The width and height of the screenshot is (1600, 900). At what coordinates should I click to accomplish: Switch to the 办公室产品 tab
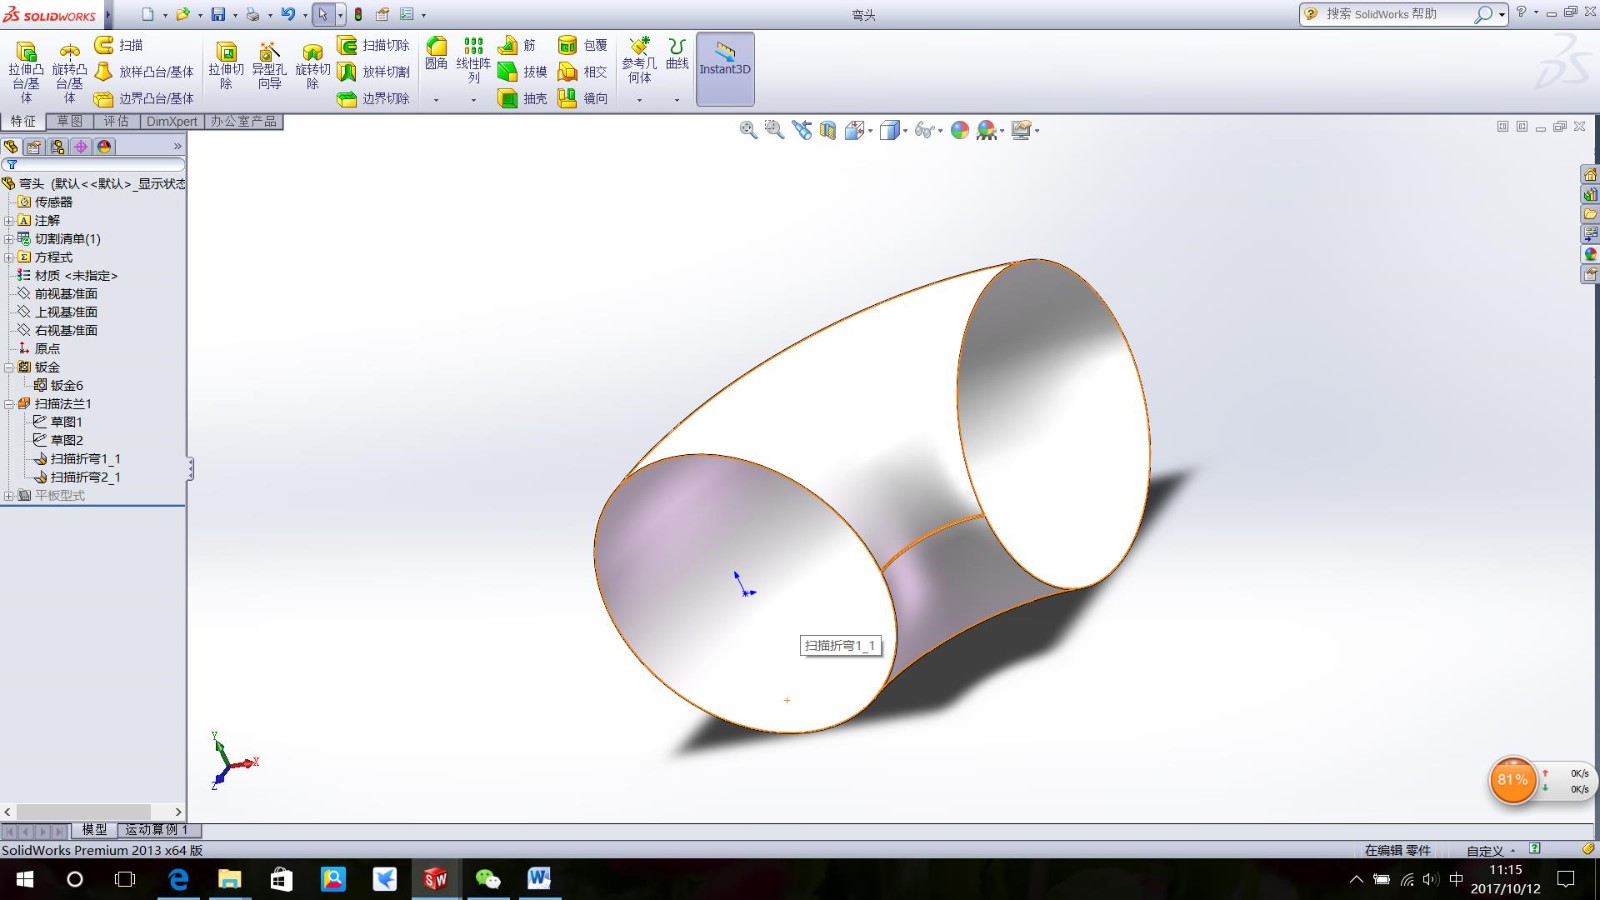tap(244, 121)
